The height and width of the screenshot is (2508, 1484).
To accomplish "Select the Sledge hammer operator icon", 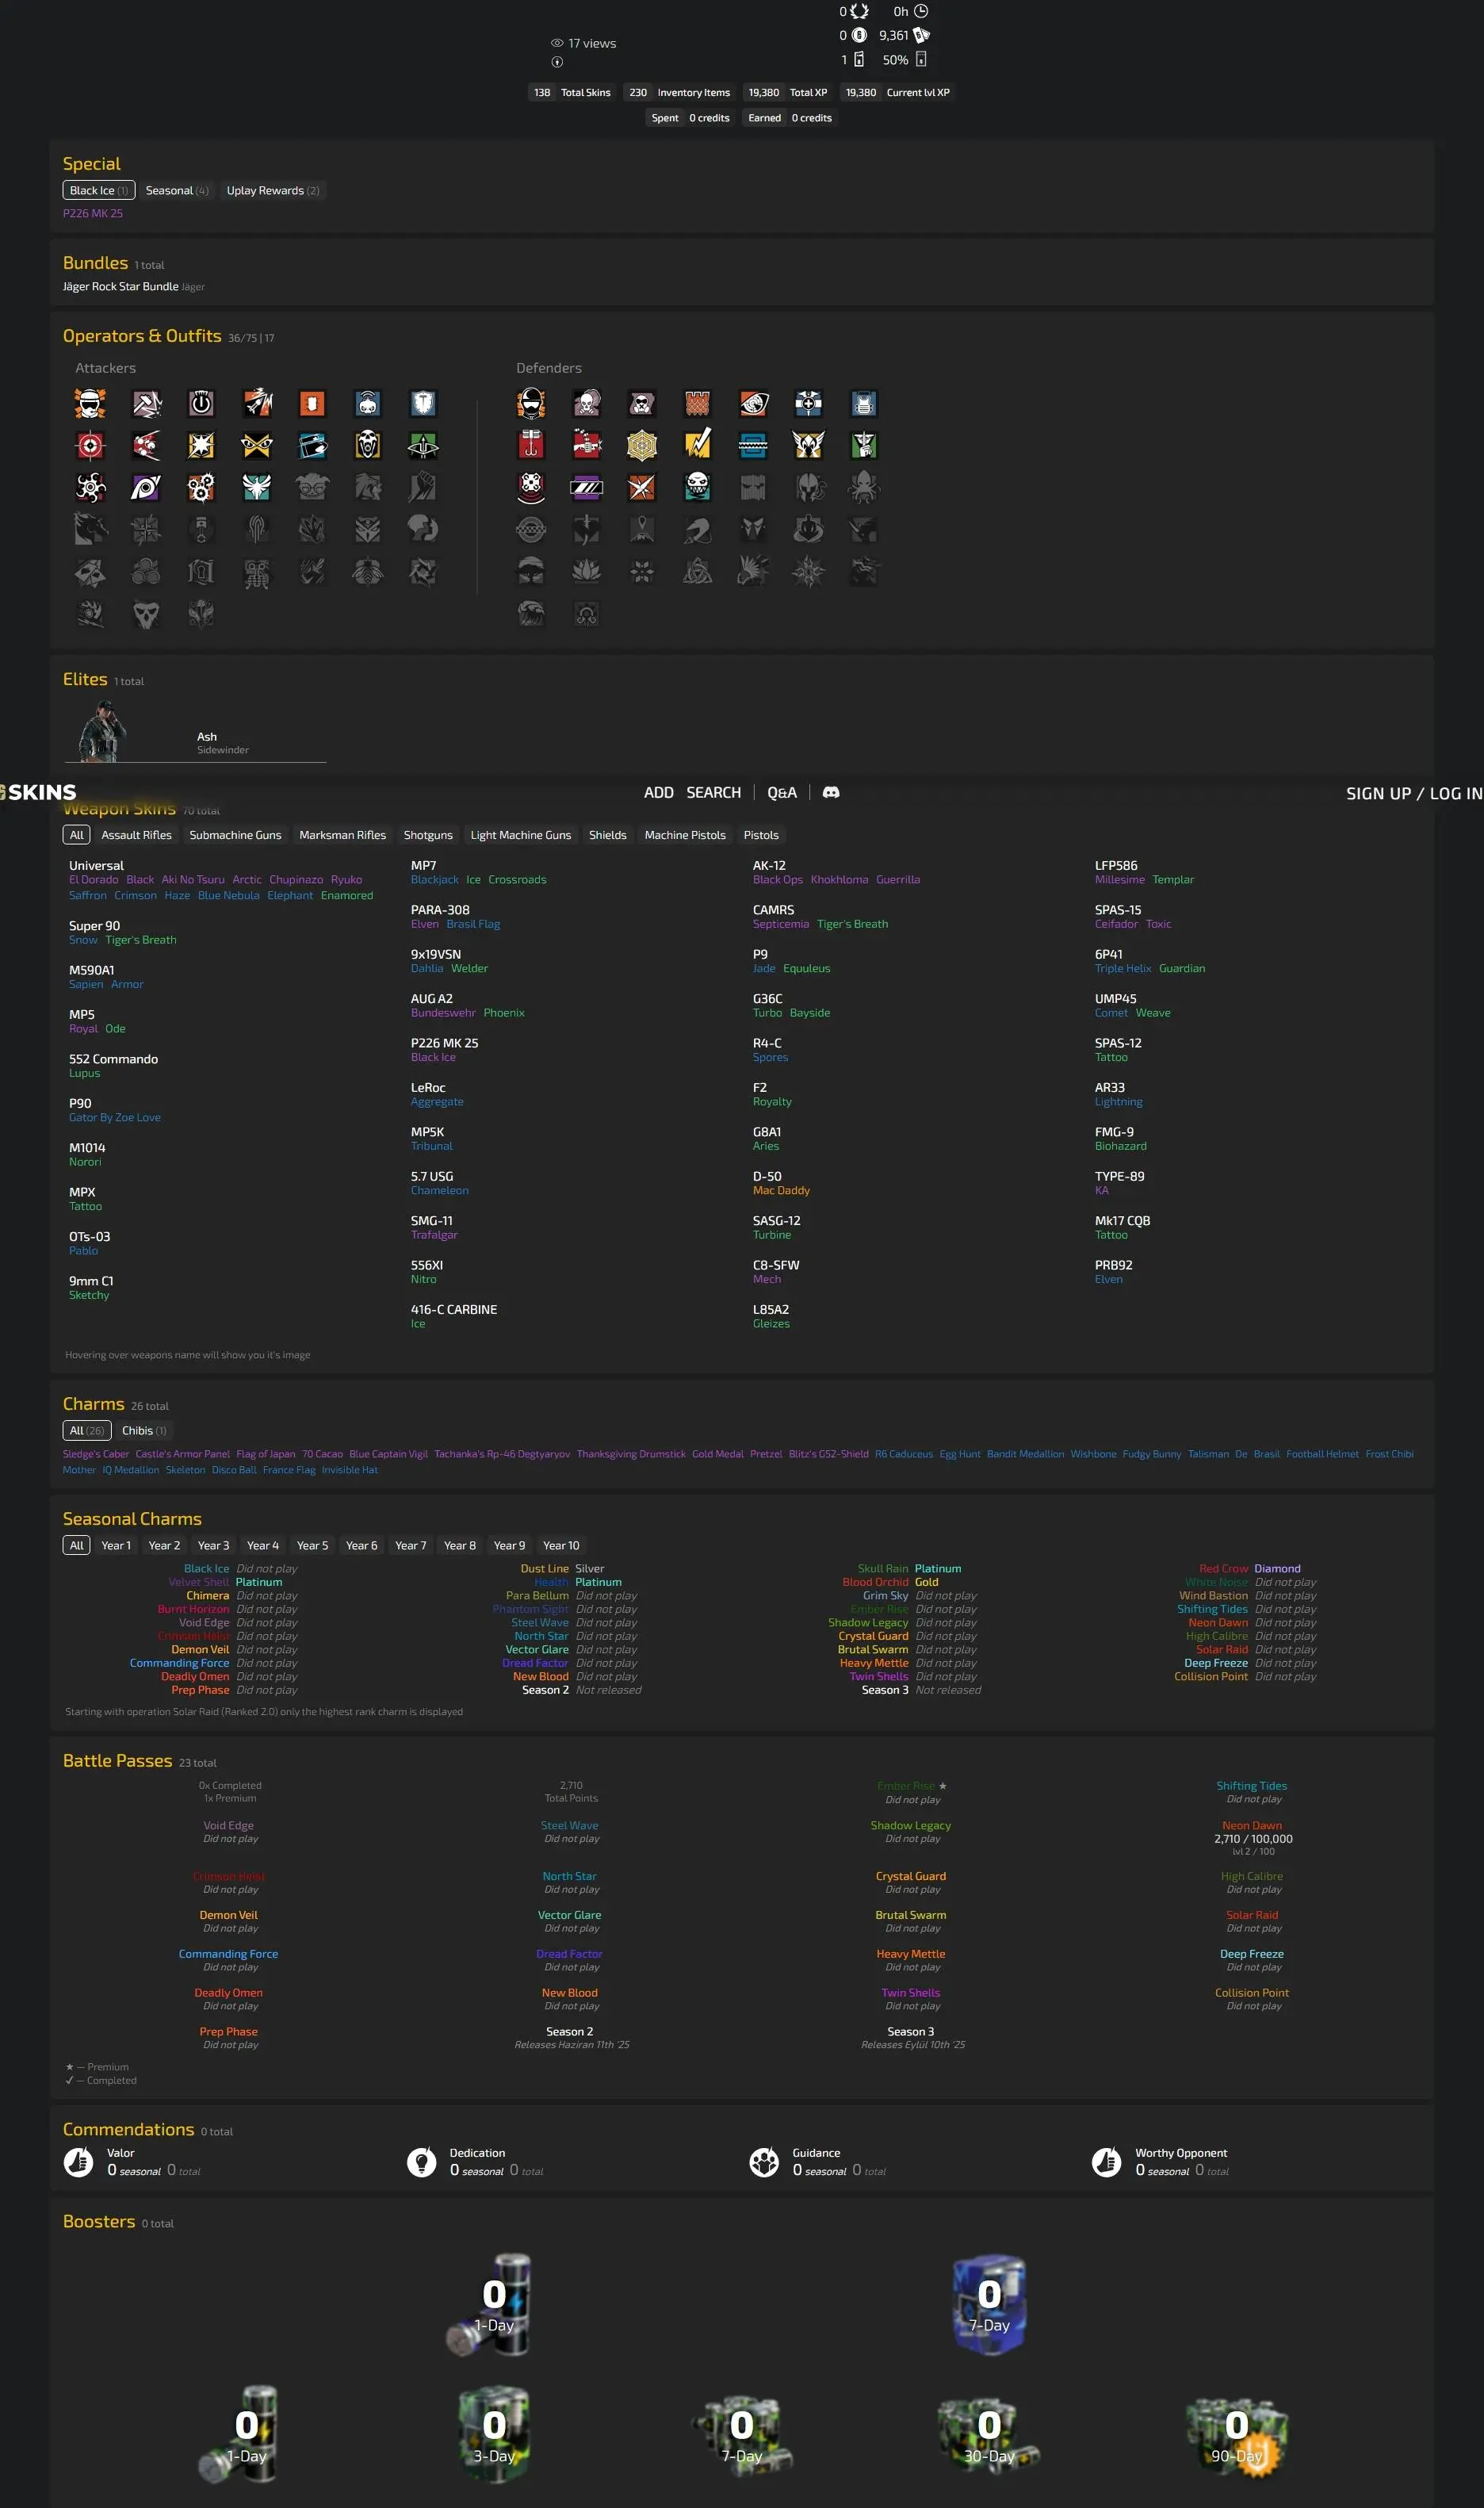I will click(x=146, y=403).
